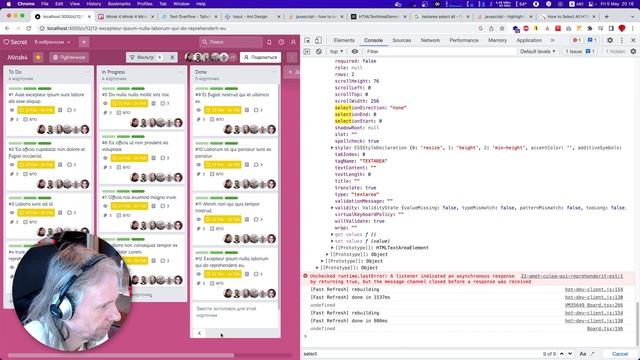Click the live expression eye icon

[355, 51]
